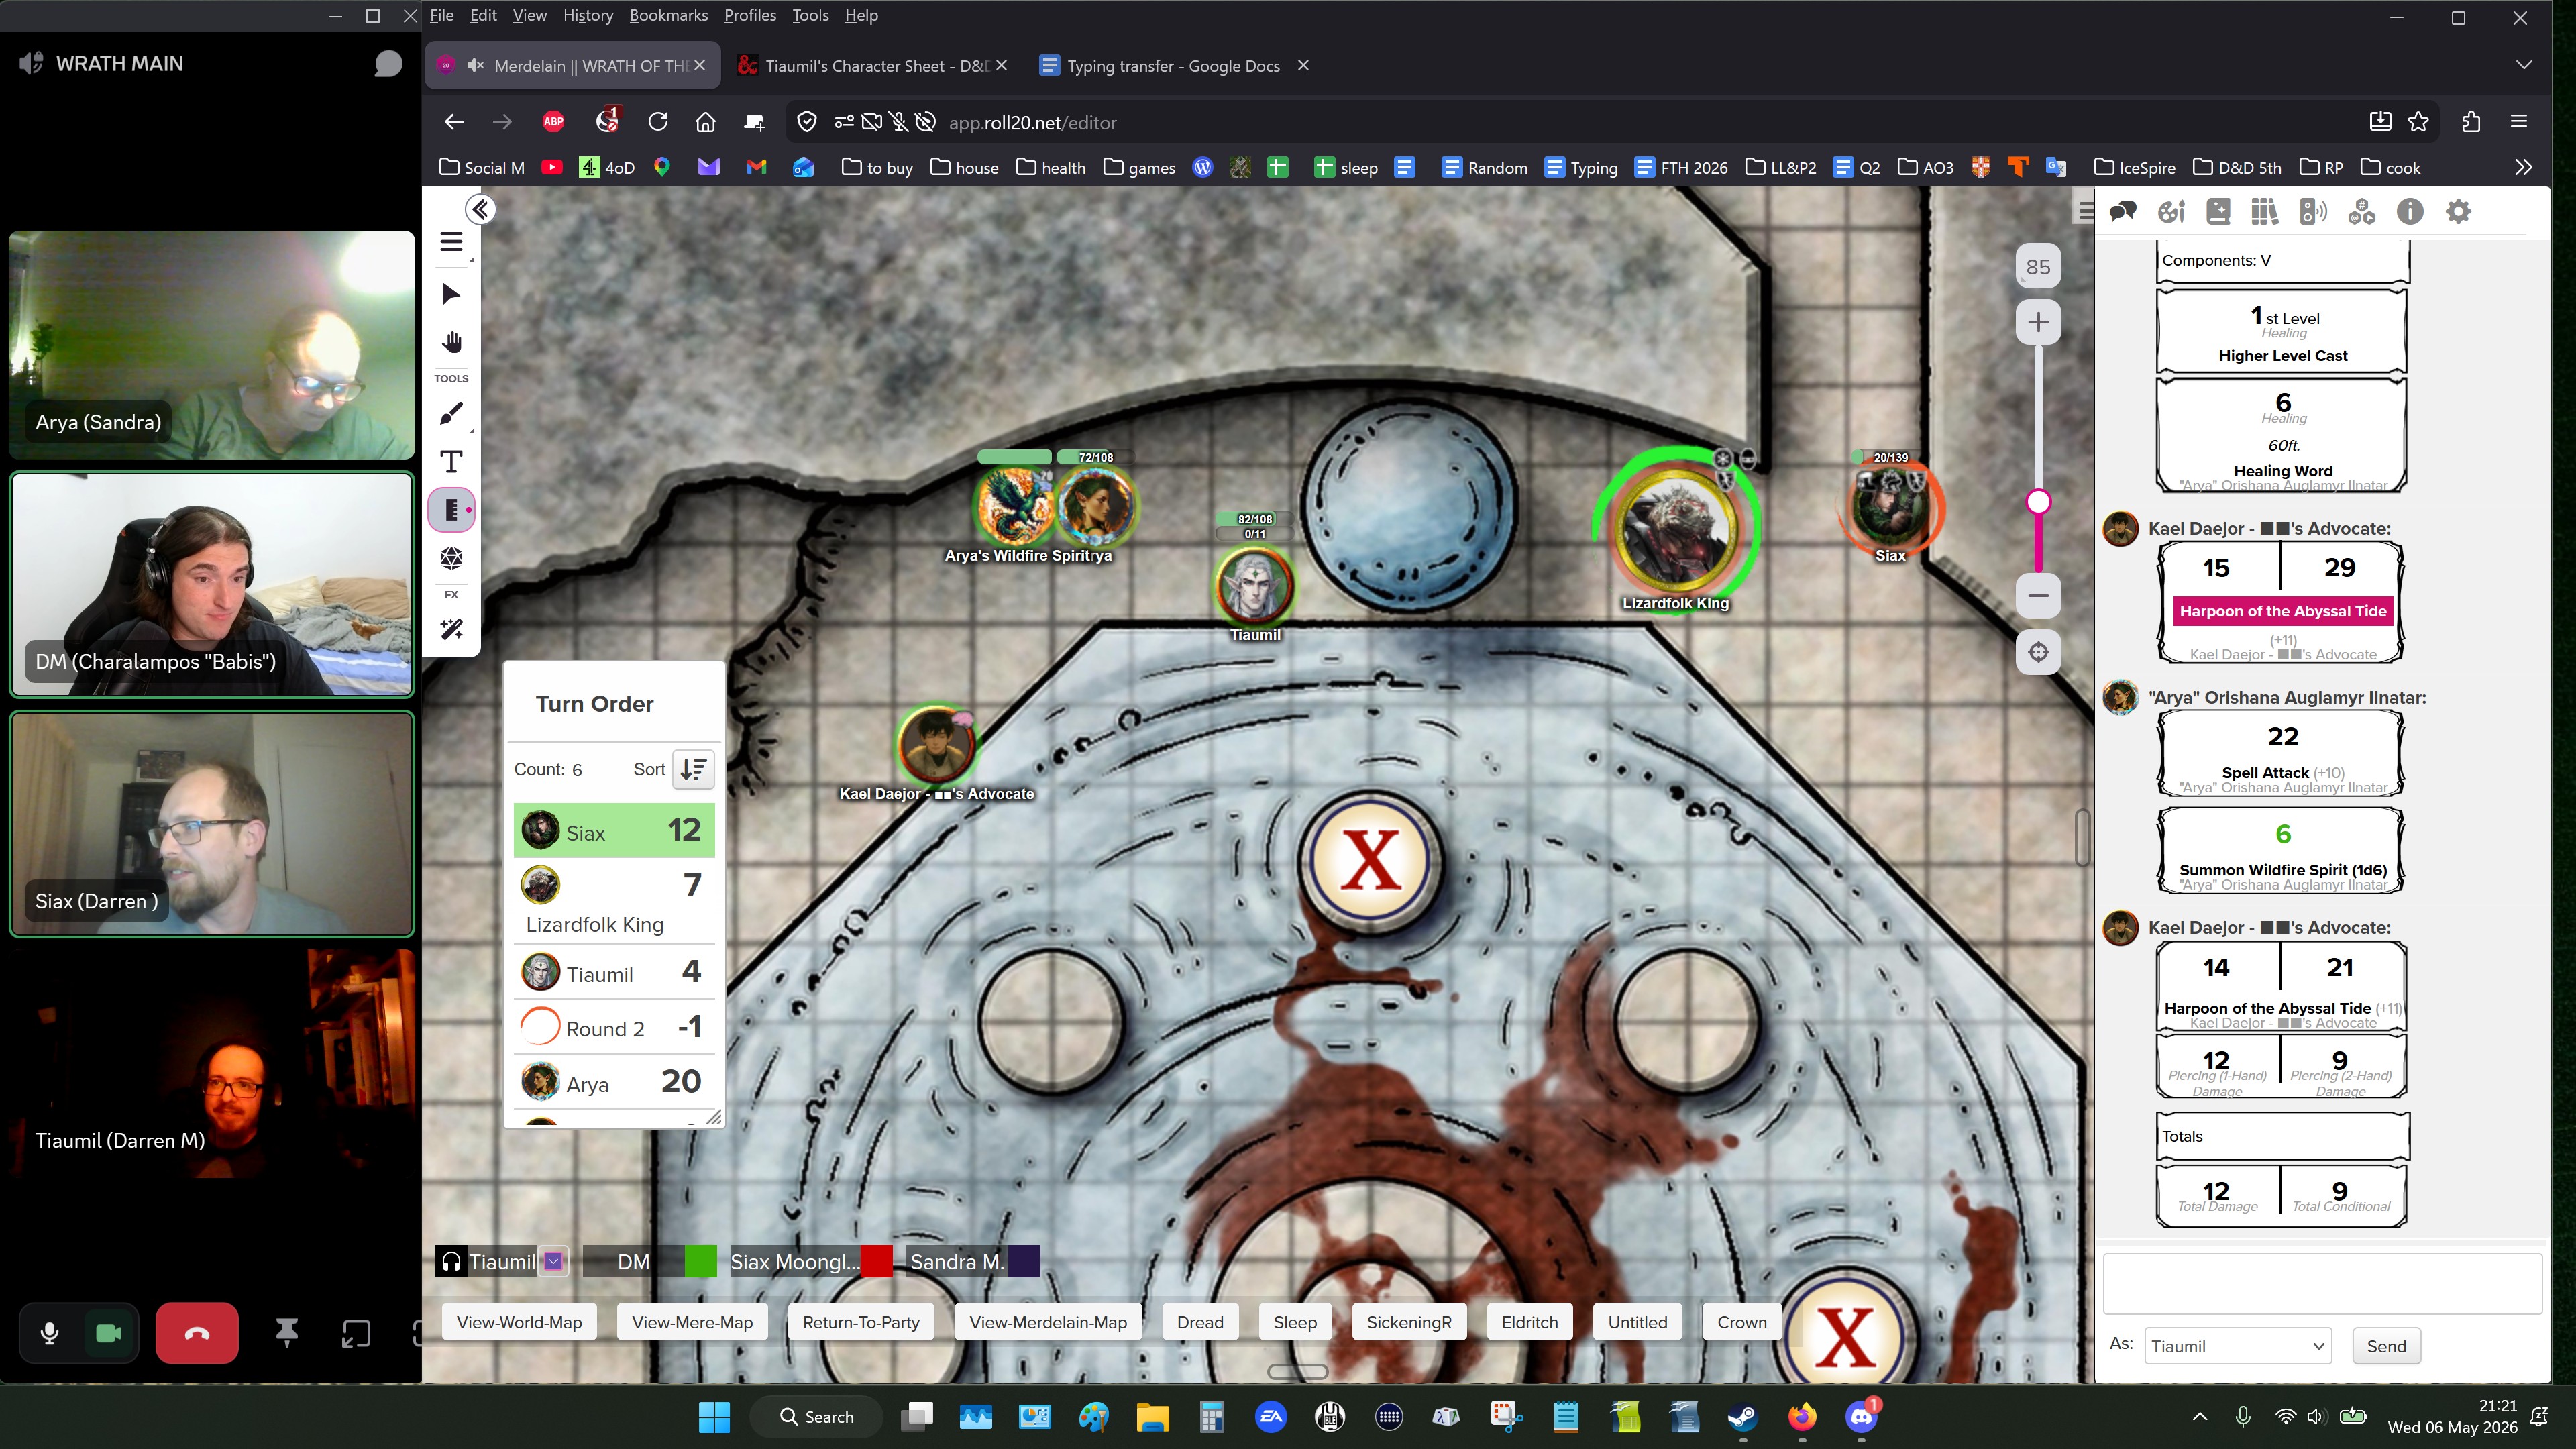Open the 'As: Tiaumil' speaker dropdown
Image resolution: width=2576 pixels, height=1449 pixels.
coord(2238,1346)
